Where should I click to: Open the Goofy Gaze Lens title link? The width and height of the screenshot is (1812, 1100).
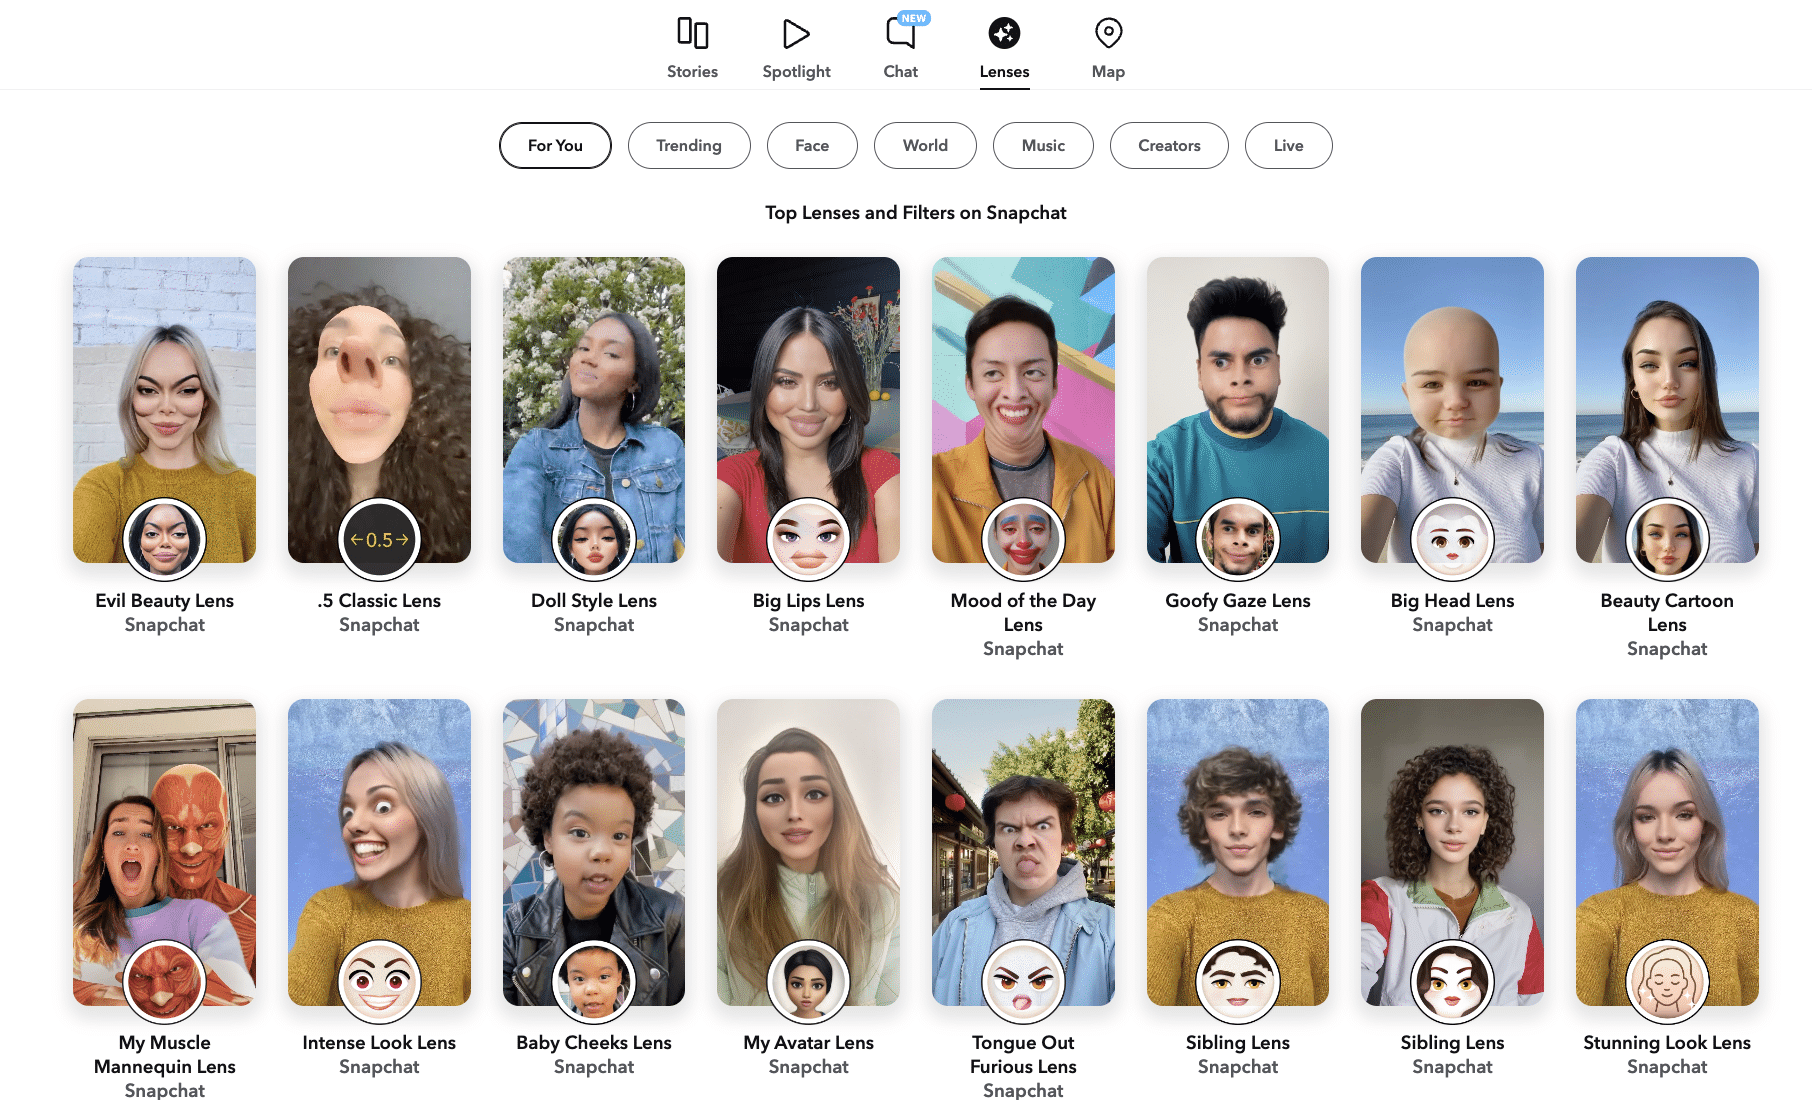tap(1238, 600)
